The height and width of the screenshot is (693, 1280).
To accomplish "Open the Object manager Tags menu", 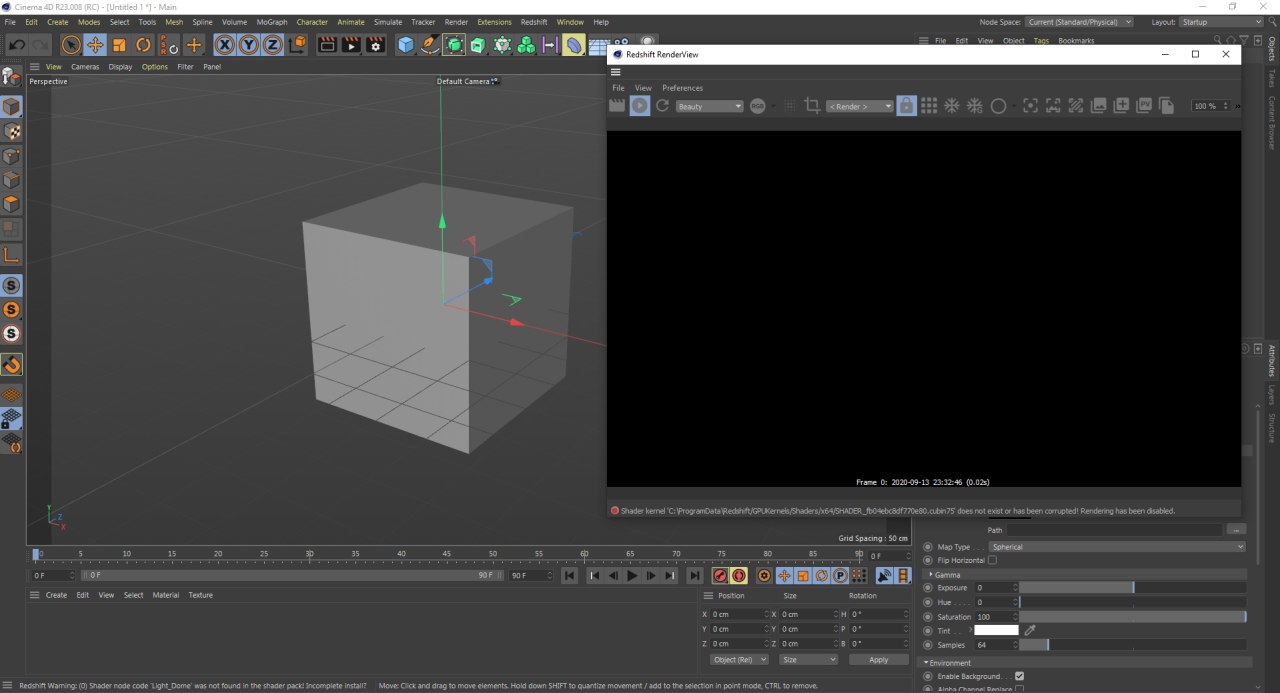I will tap(1041, 41).
